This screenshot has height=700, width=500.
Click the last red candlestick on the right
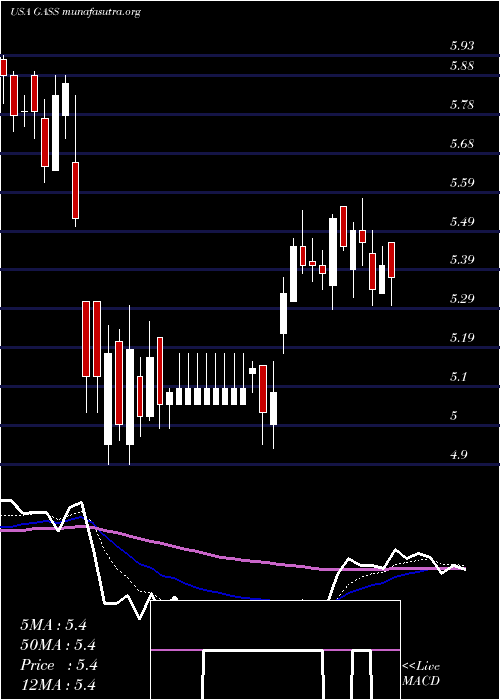pyautogui.click(x=392, y=260)
